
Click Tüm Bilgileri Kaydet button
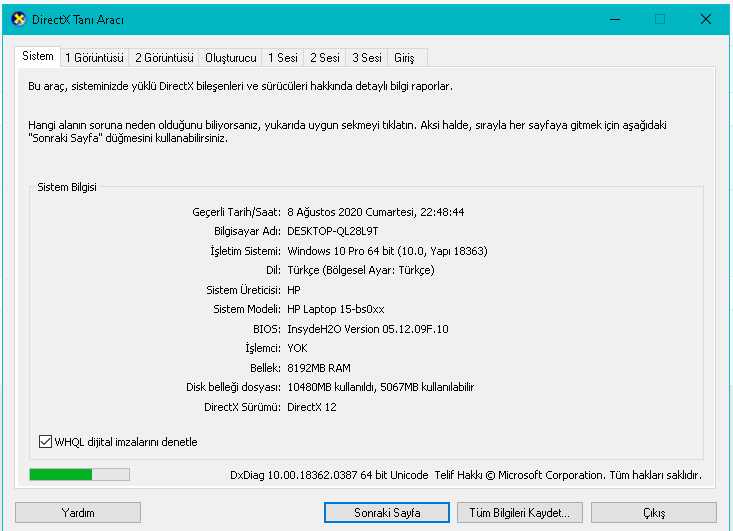(520, 513)
